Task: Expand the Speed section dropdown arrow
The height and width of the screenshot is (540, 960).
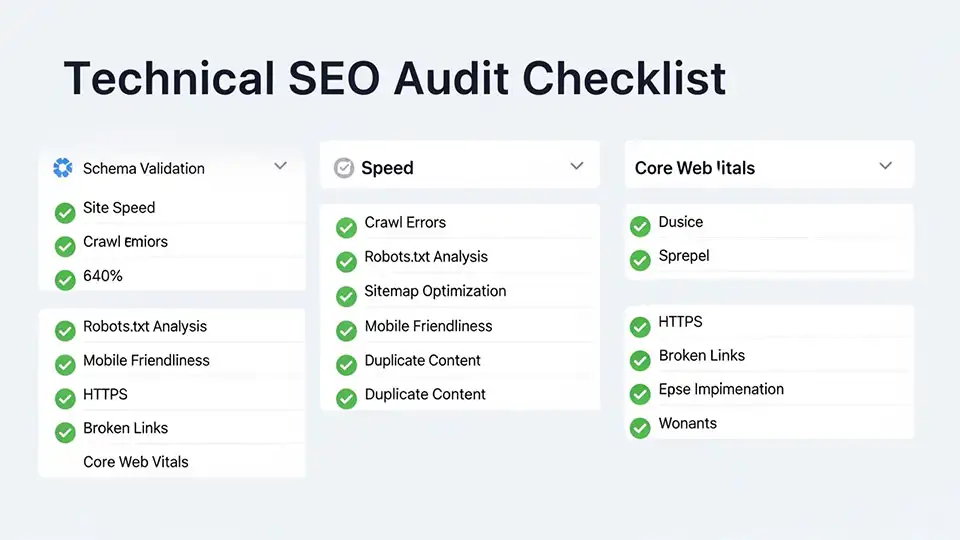Action: (x=576, y=166)
